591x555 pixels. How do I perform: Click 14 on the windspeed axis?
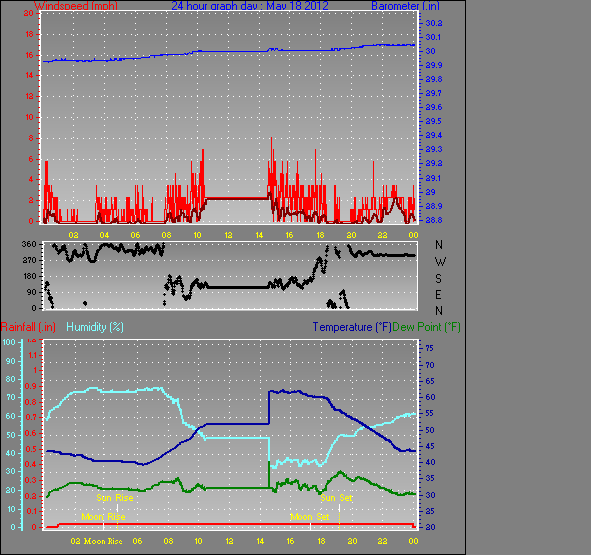(29, 75)
